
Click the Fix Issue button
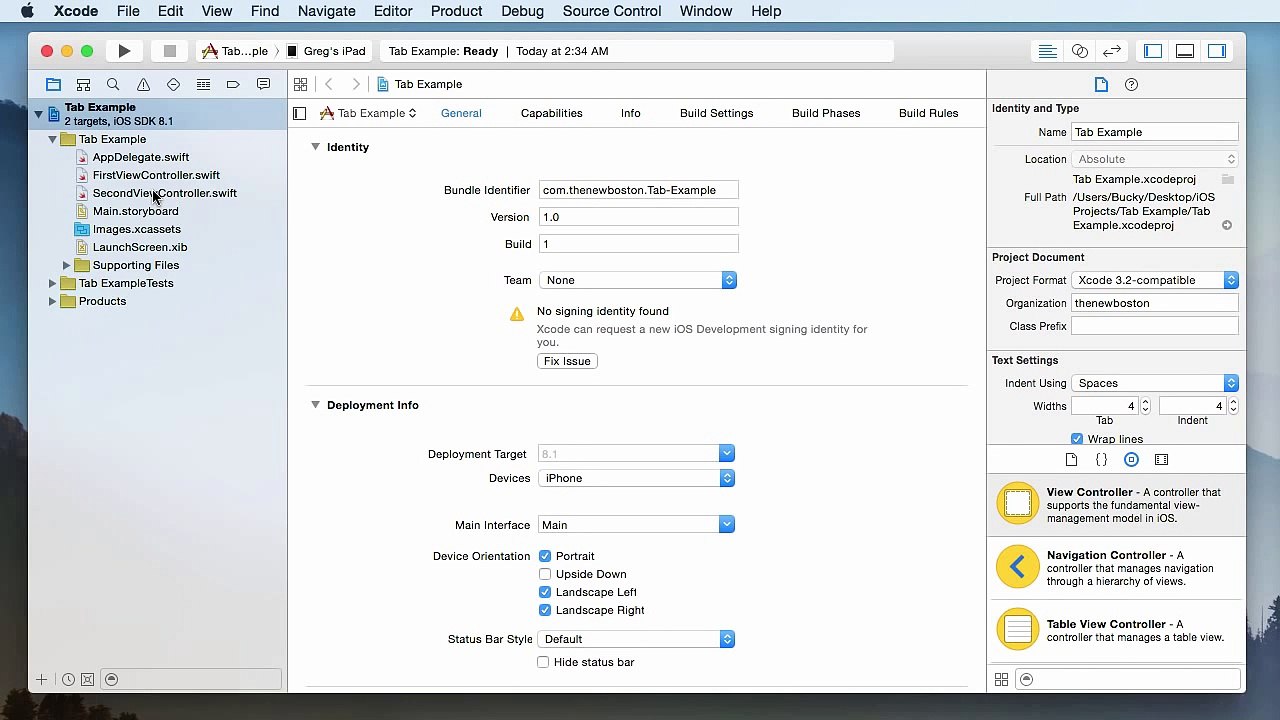(567, 361)
